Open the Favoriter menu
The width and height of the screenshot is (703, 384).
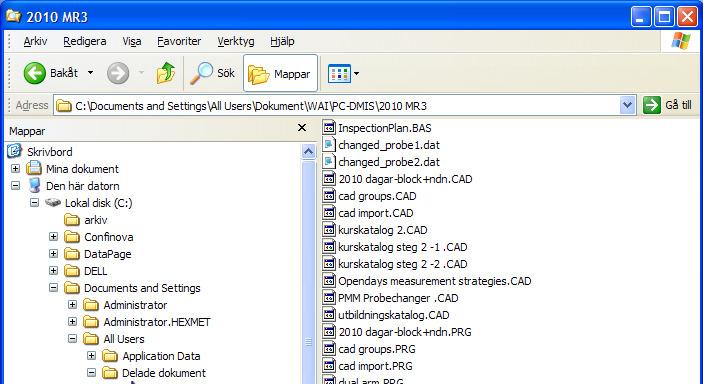(179, 41)
